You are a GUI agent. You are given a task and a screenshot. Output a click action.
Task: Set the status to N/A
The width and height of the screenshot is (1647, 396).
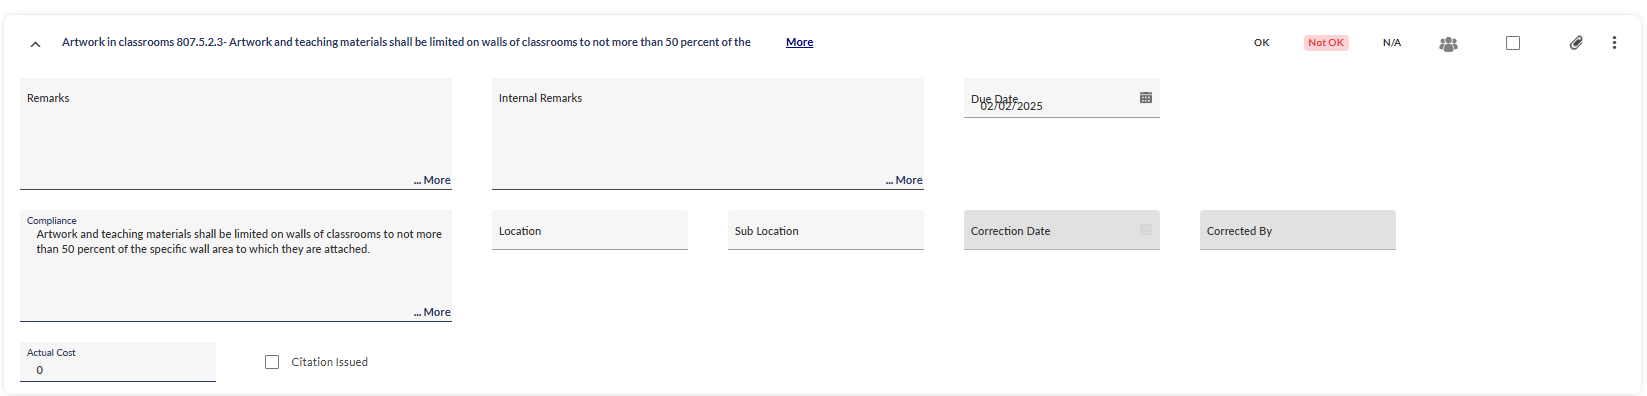click(1392, 43)
